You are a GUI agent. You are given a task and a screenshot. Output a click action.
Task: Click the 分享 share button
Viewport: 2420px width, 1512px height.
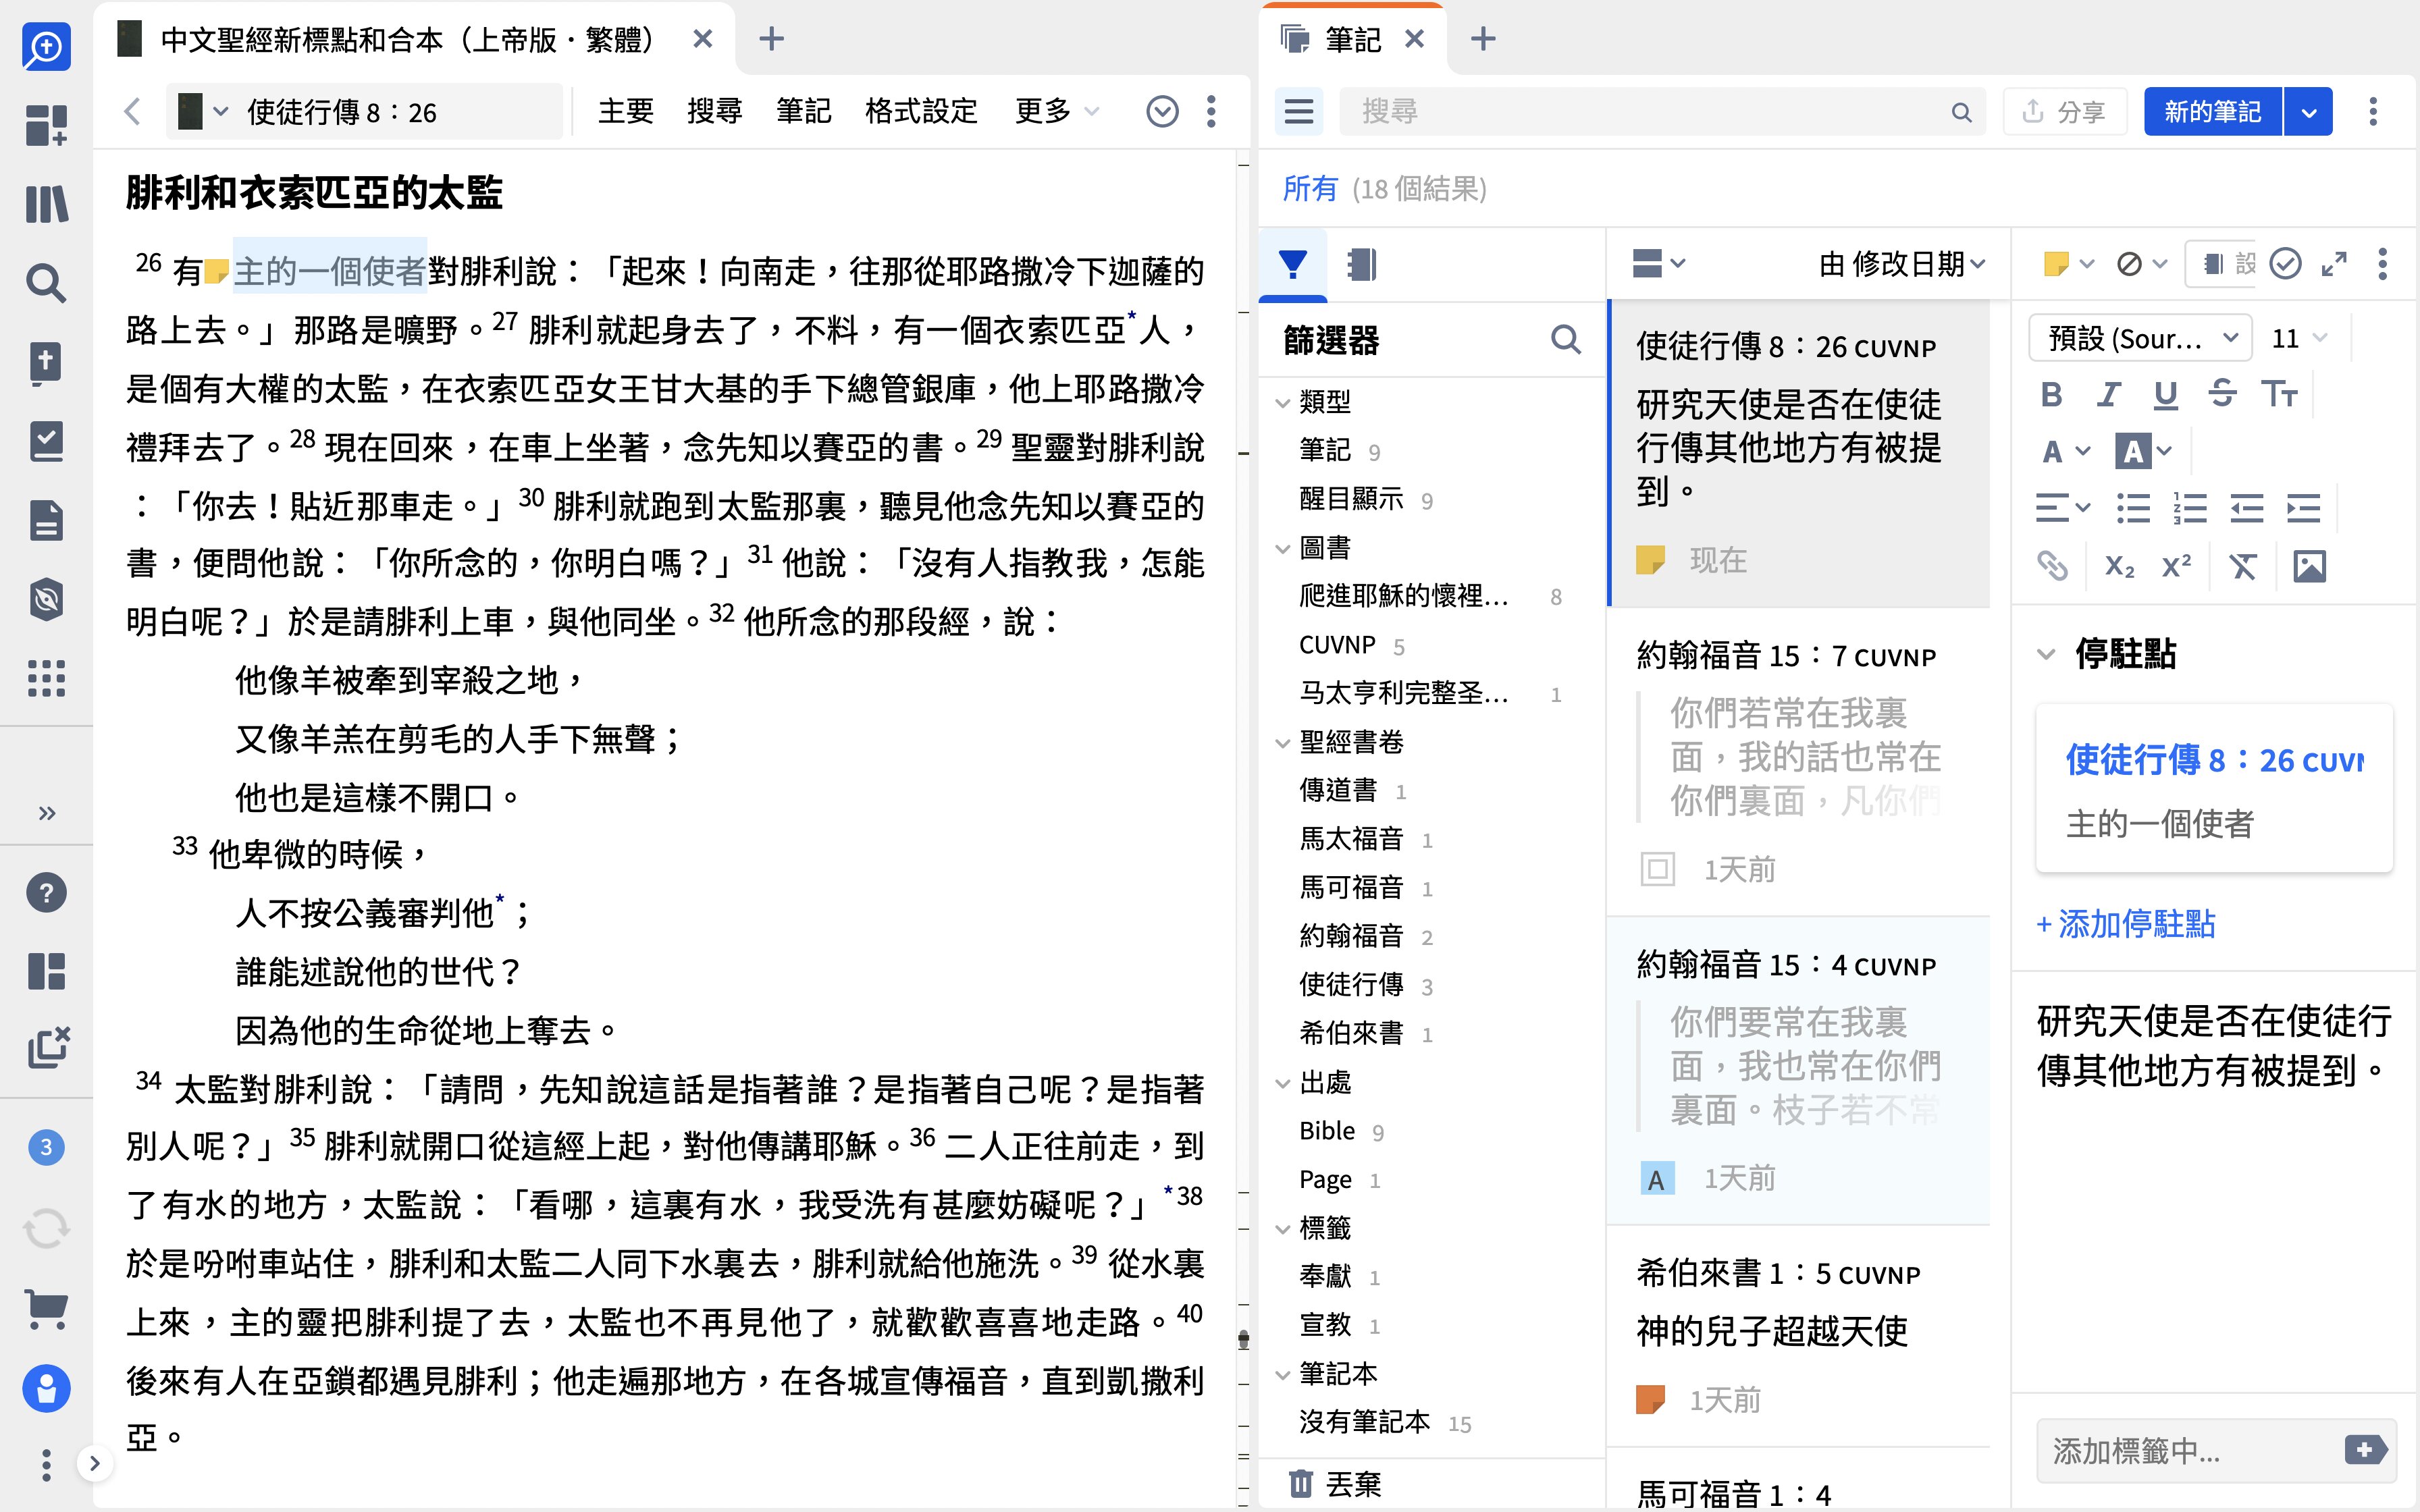coord(2065,111)
